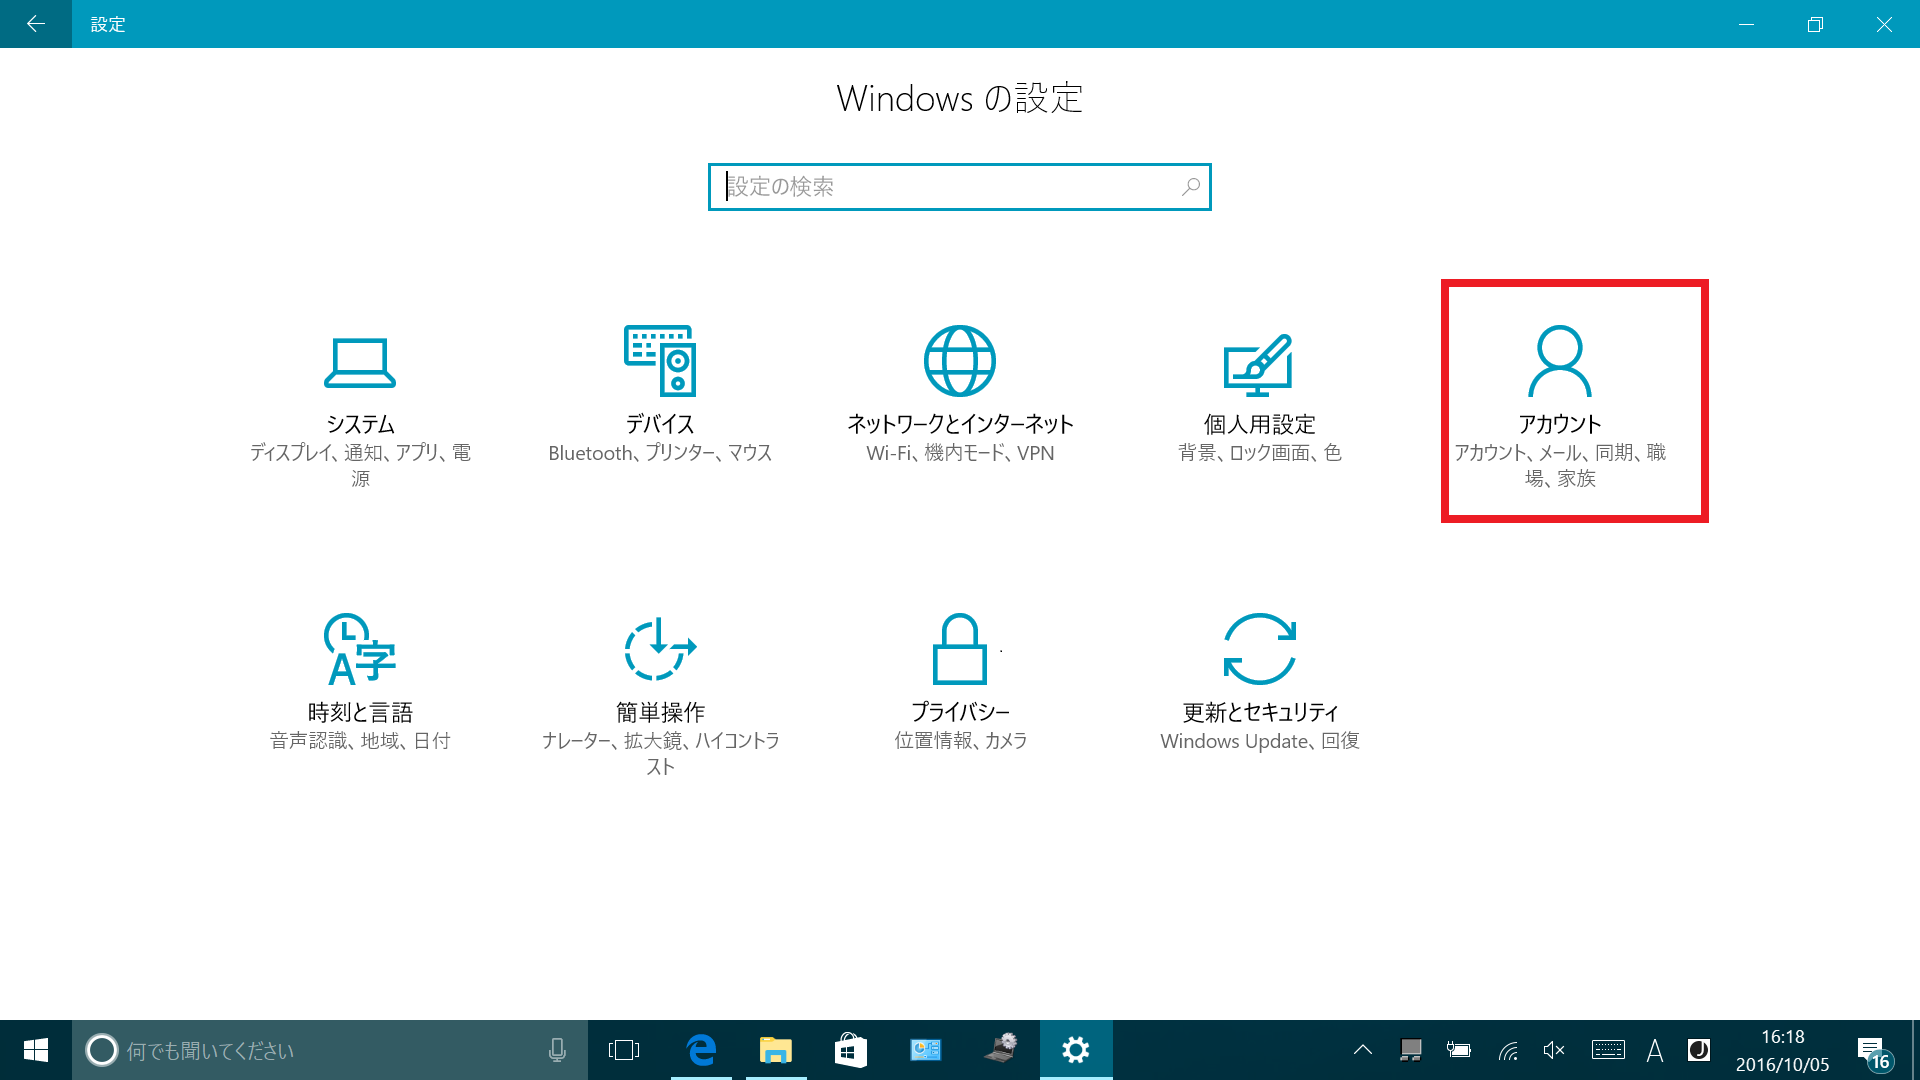Click the muted volume tray icon
The image size is (1920, 1080).
1554,1050
